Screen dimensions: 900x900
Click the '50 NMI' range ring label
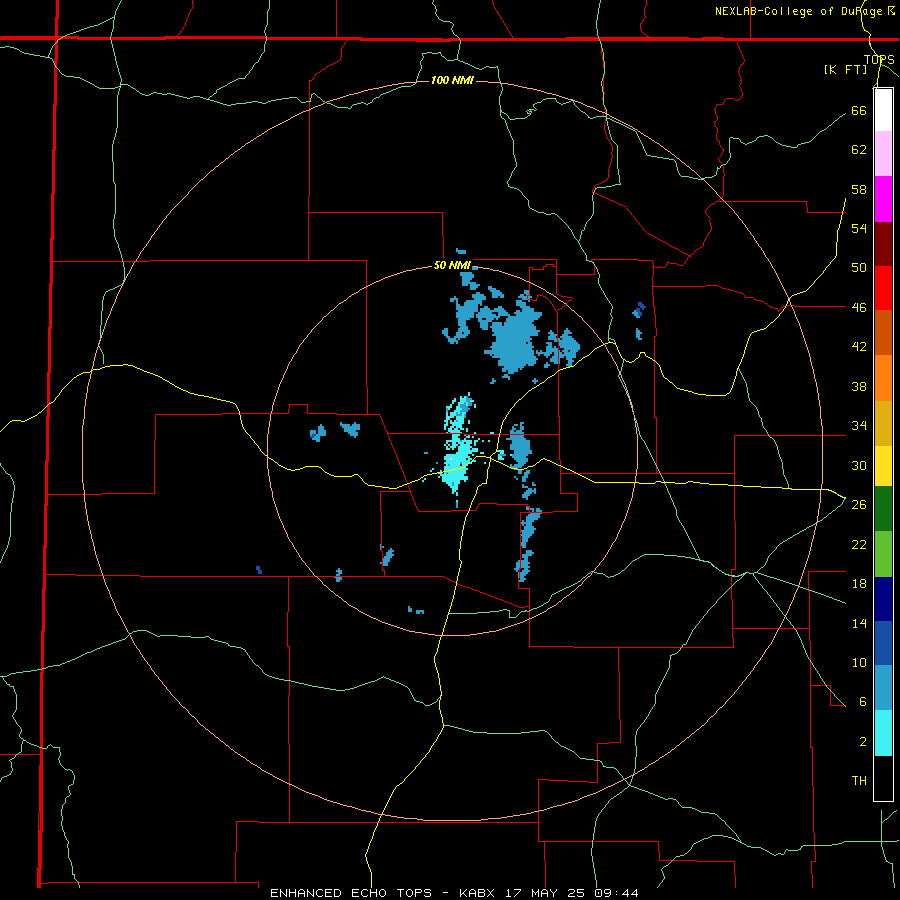pos(452,265)
